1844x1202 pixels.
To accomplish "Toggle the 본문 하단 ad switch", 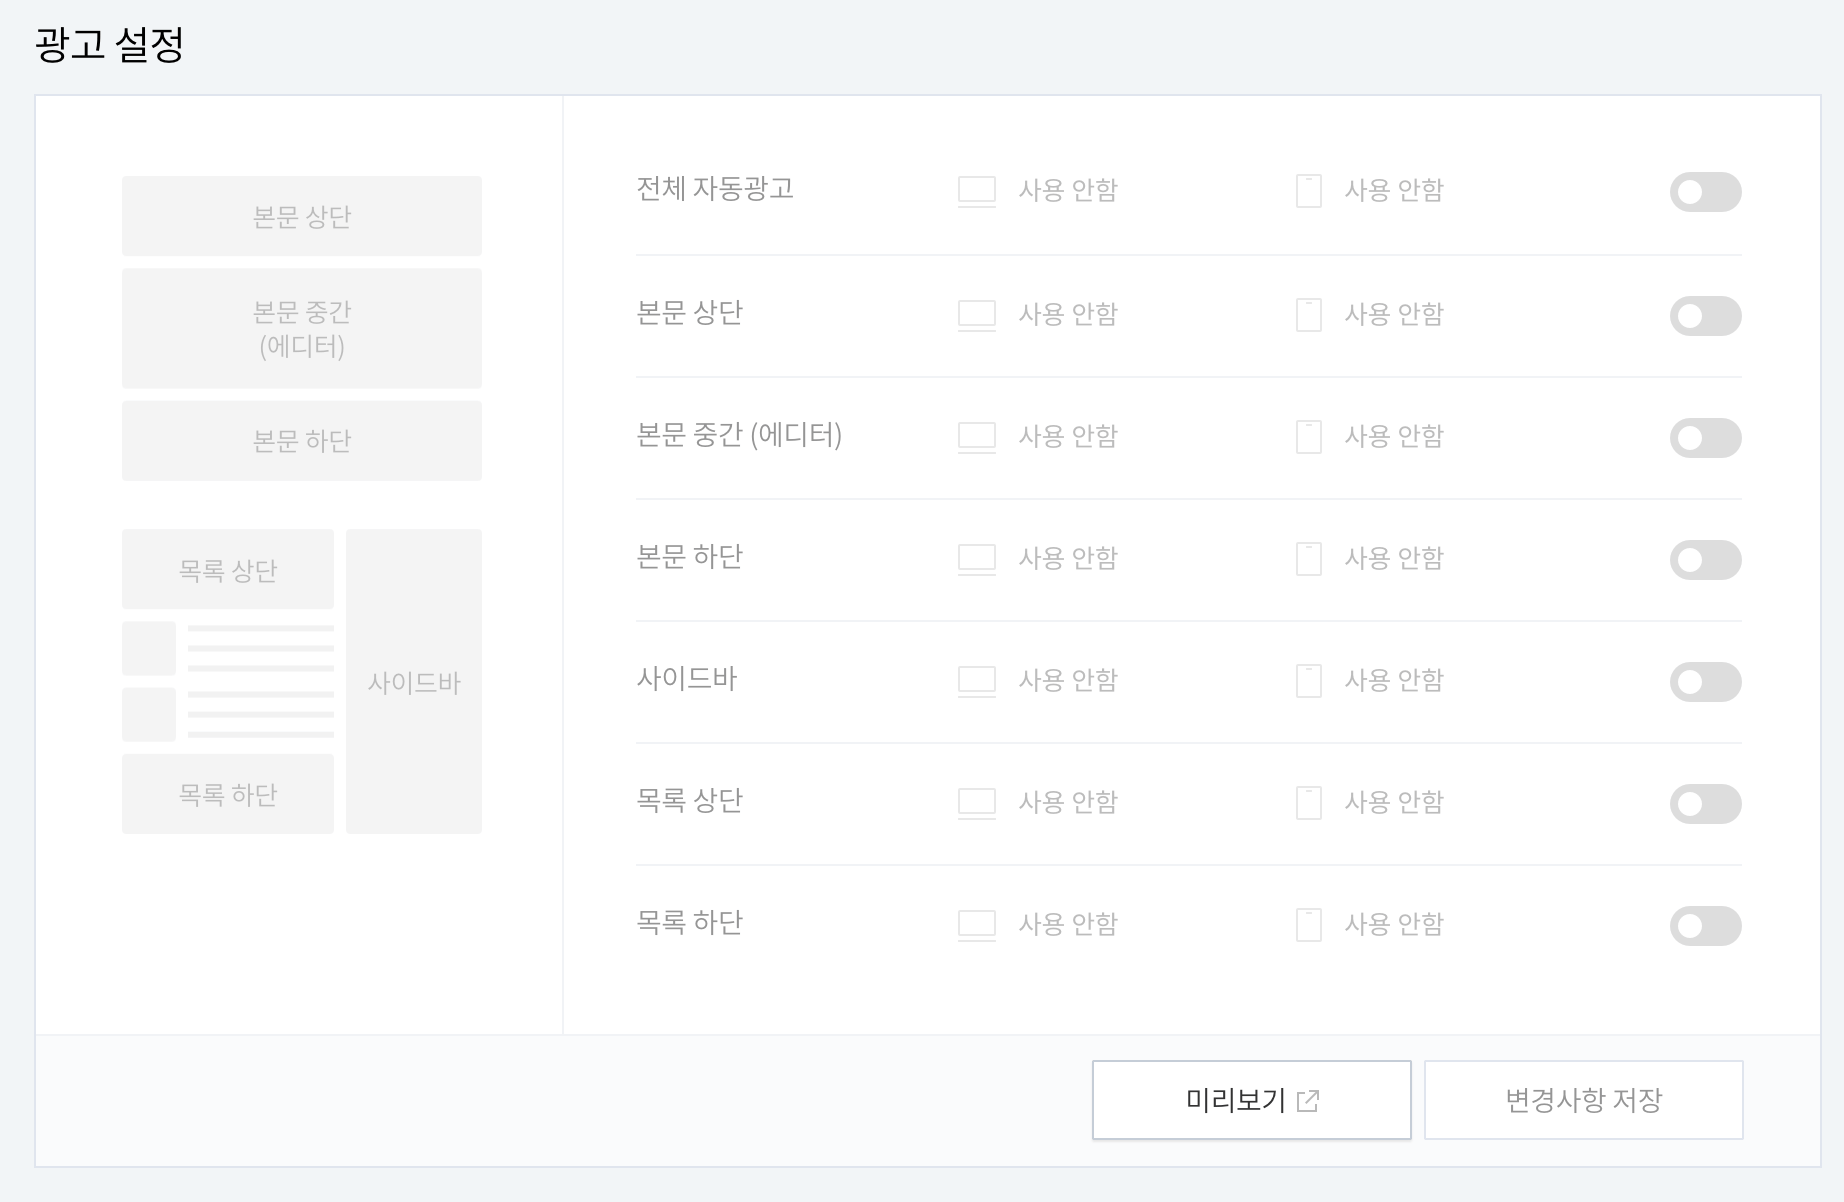I will (1704, 559).
